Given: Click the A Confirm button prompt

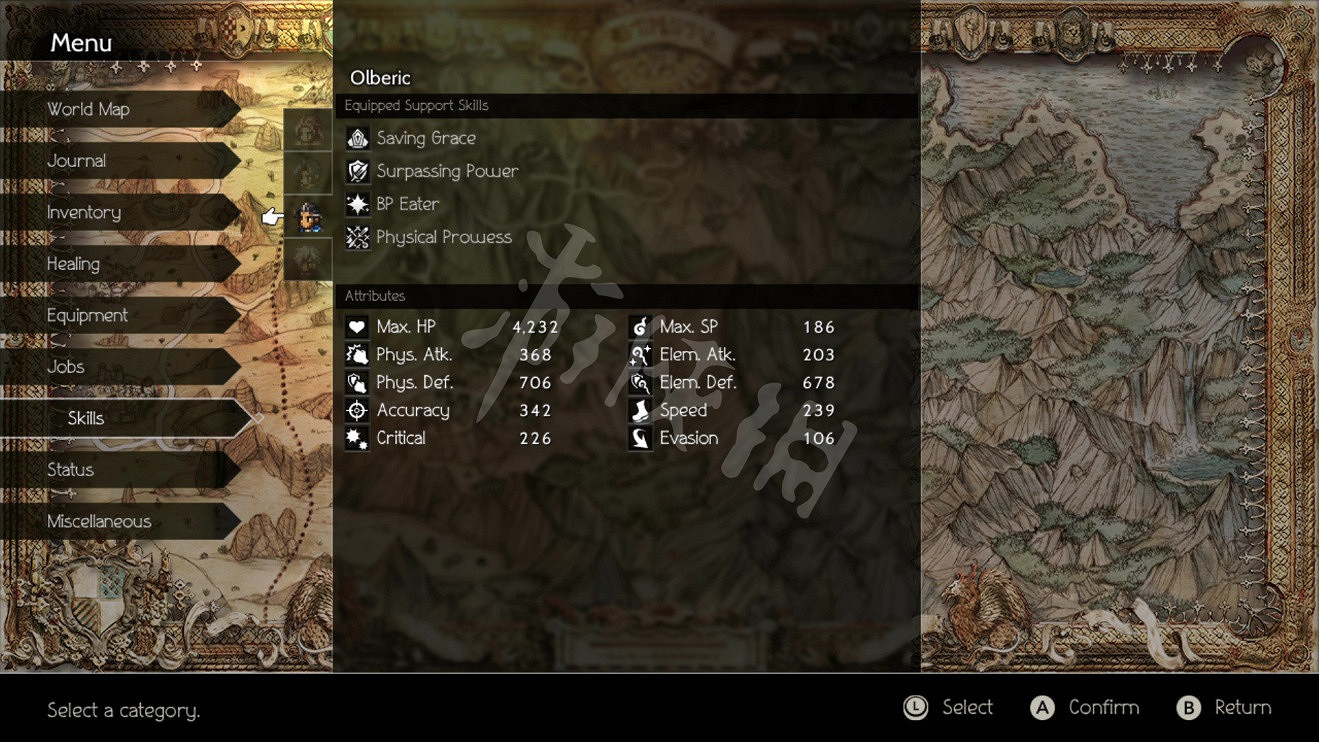Looking at the screenshot, I should coord(1085,708).
